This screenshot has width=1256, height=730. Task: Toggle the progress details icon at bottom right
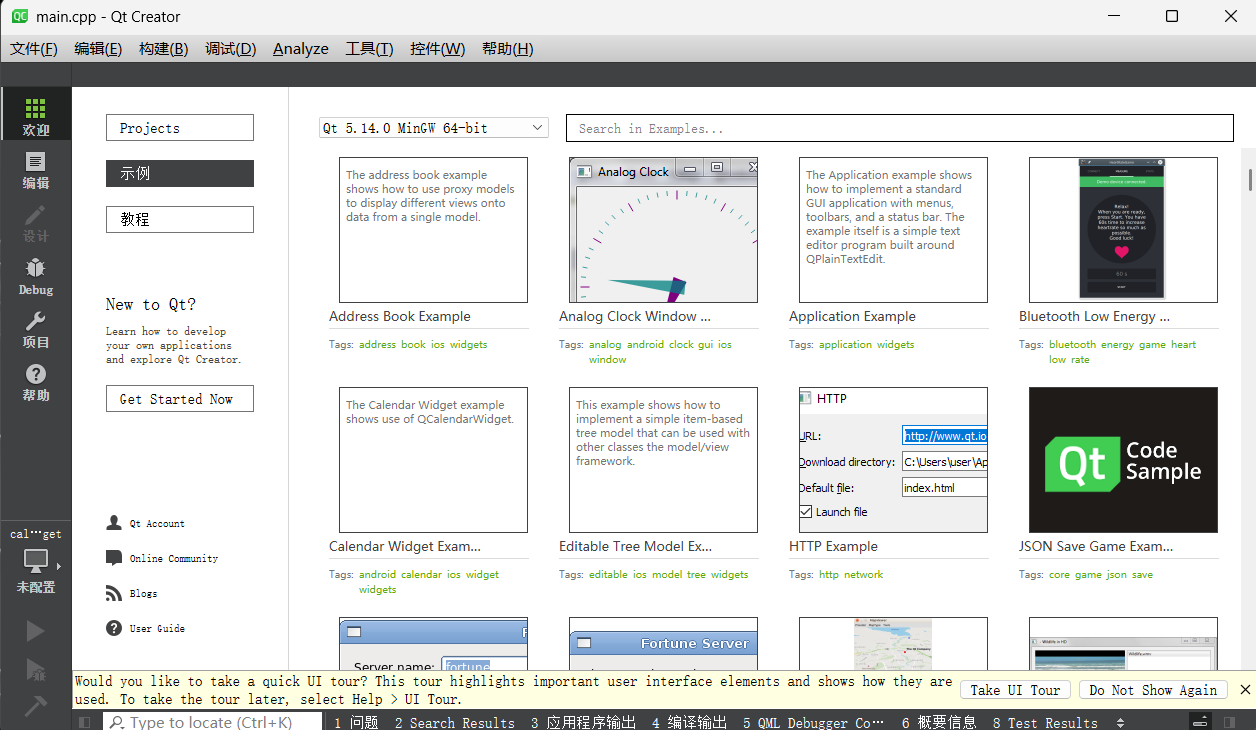[1202, 721]
